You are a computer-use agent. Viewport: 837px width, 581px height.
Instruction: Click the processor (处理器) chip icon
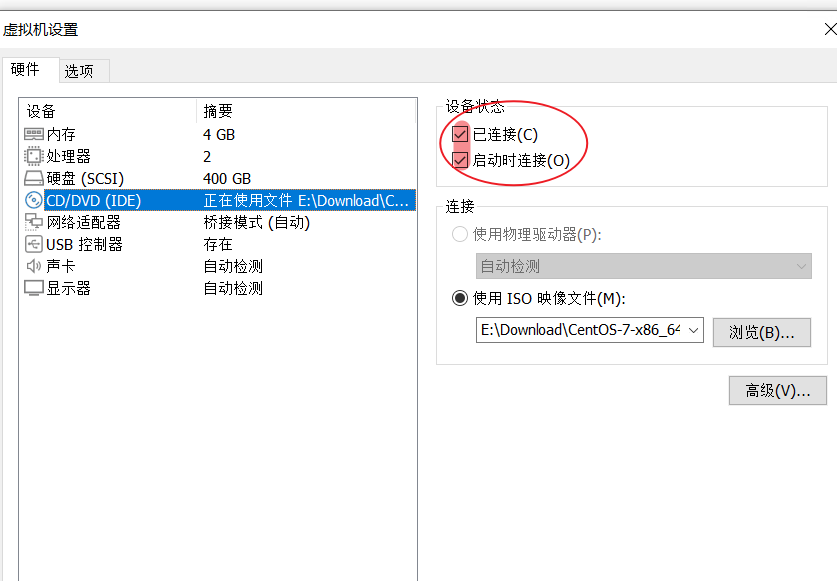(34, 156)
